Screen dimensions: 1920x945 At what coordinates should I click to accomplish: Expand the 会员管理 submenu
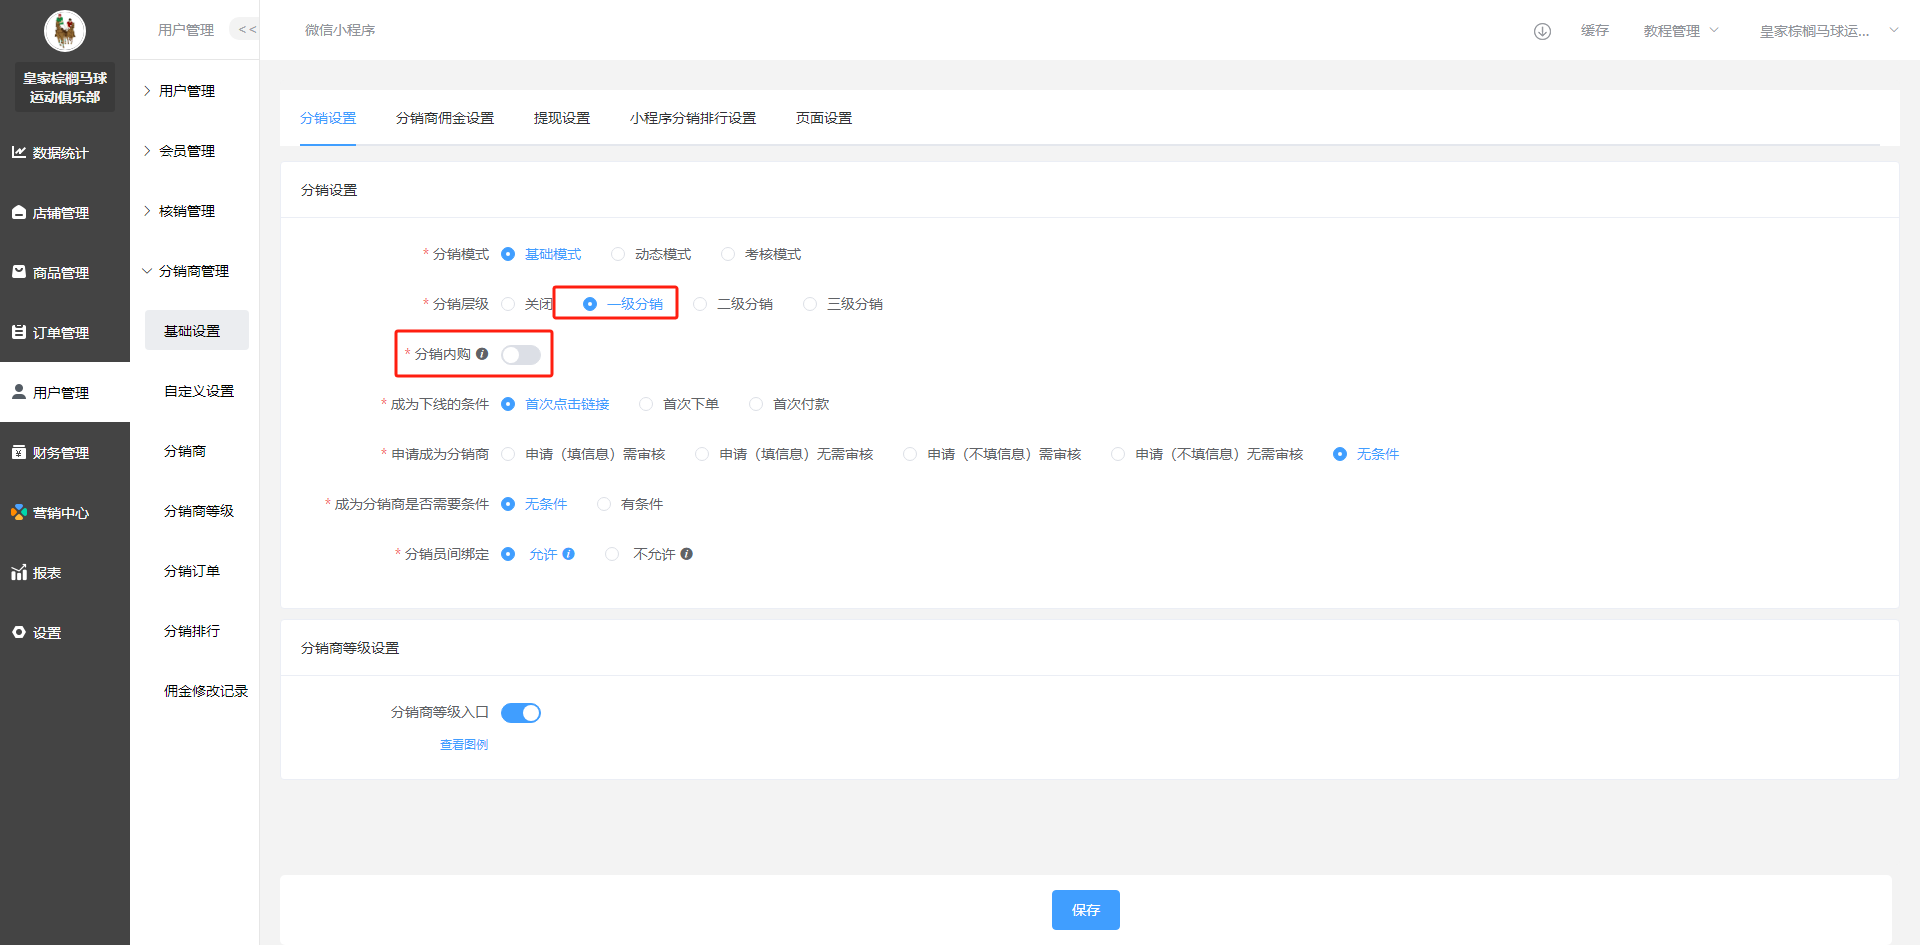(x=186, y=151)
